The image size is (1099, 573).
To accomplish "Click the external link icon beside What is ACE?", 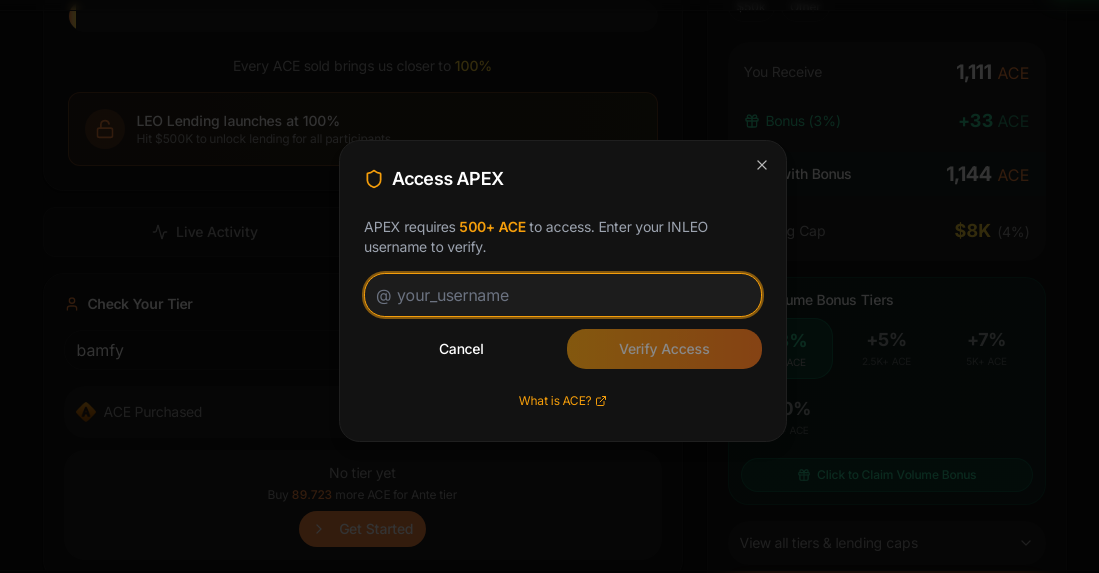I will (601, 401).
